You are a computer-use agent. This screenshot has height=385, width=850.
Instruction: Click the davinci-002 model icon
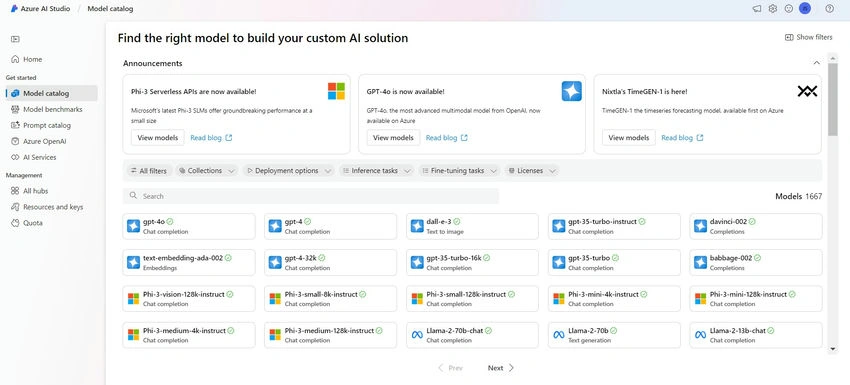click(x=700, y=226)
